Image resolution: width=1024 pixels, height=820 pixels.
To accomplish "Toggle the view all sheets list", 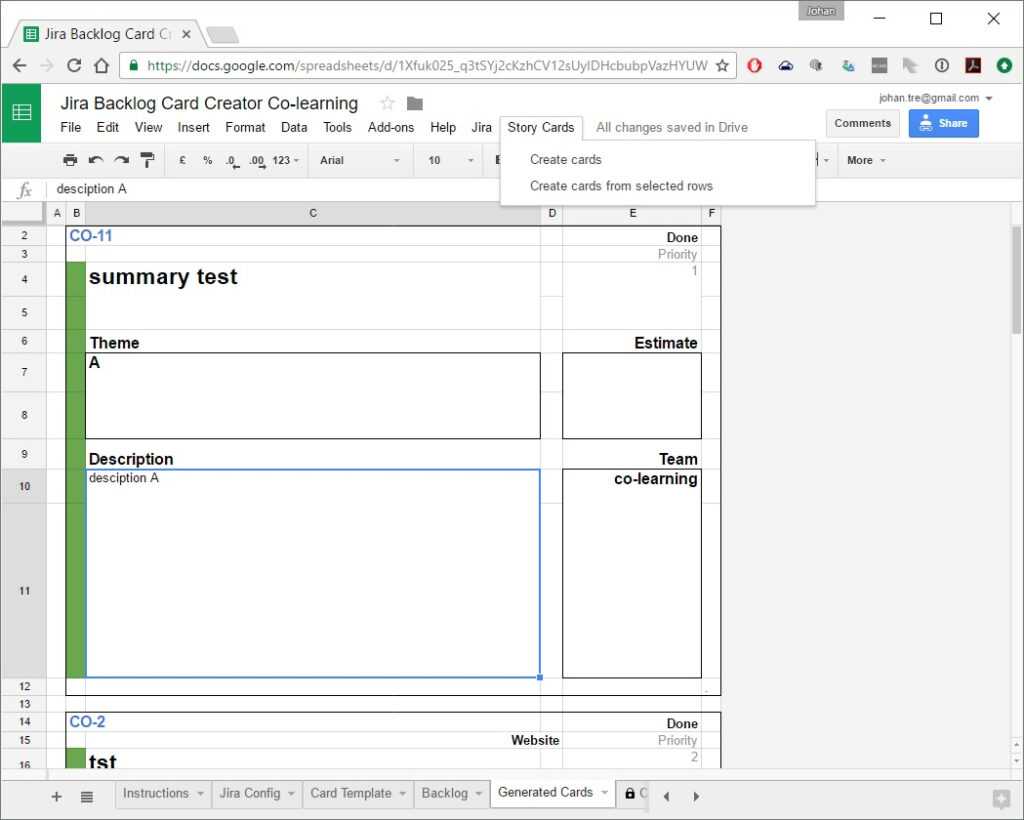I will (x=87, y=795).
